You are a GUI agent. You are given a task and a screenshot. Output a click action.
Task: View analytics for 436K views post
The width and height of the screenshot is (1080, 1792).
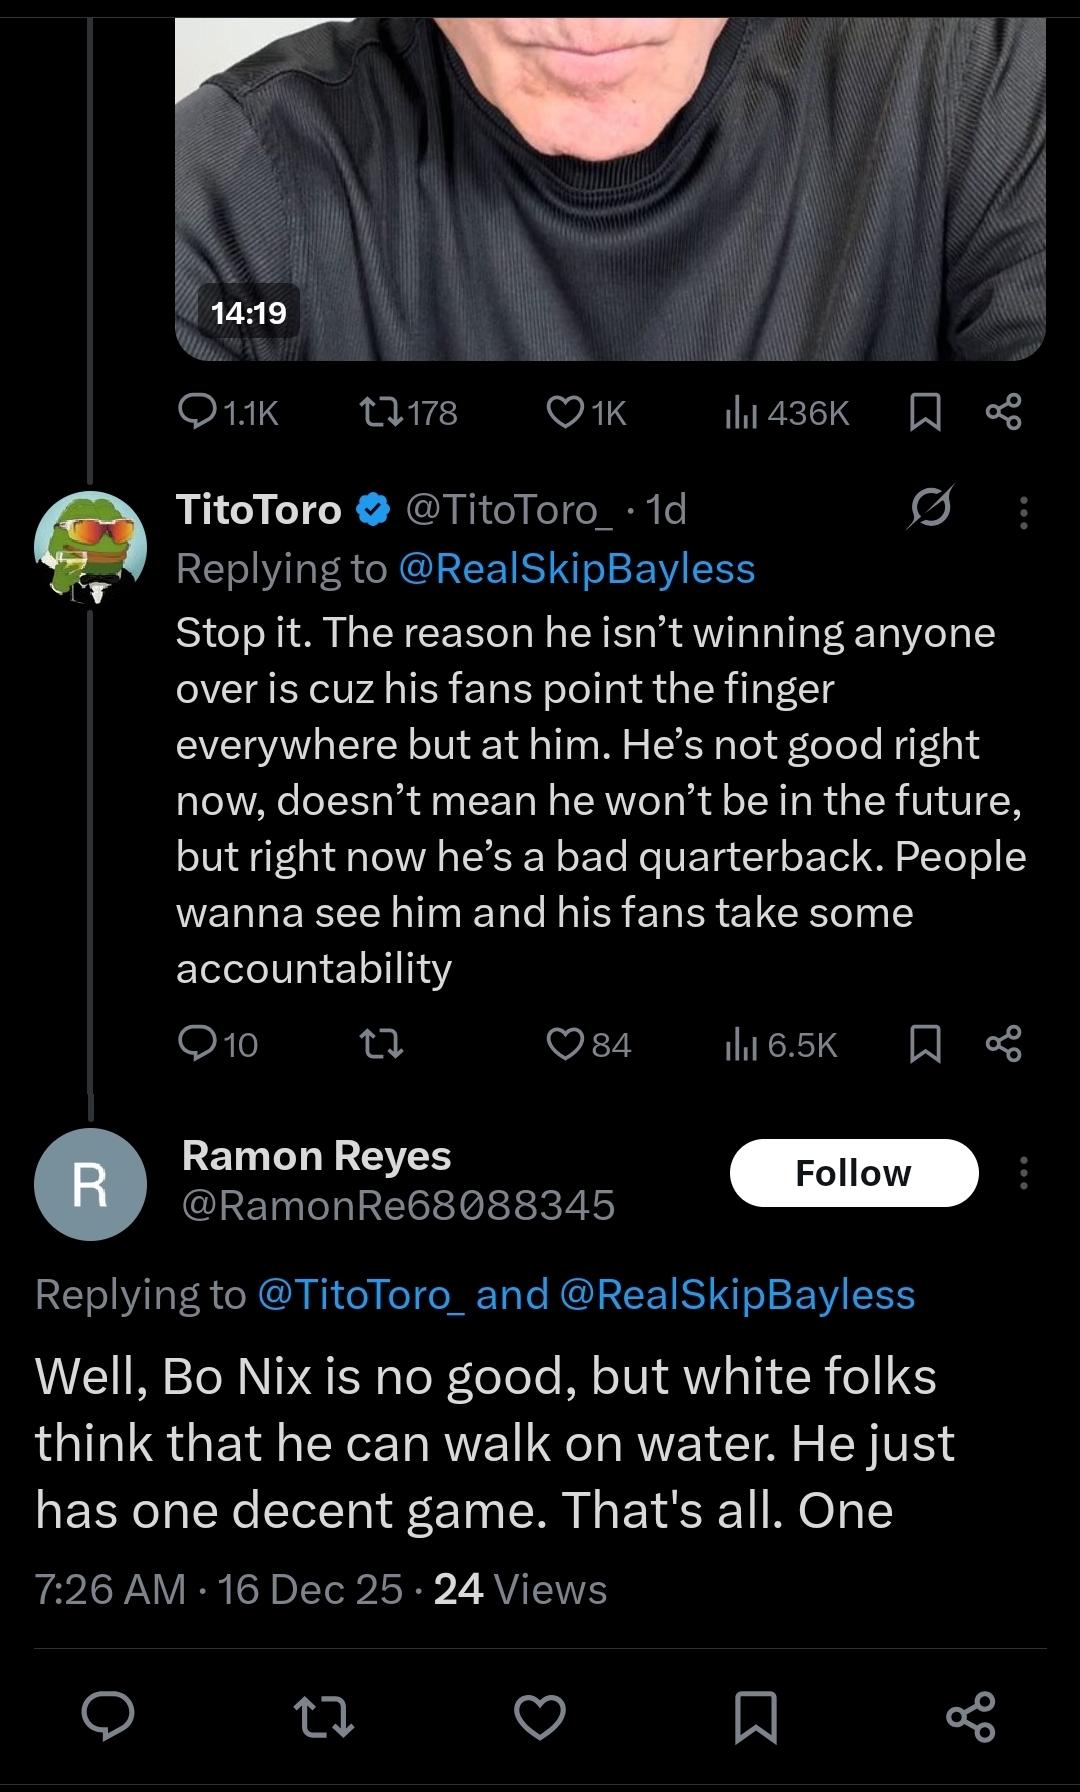tap(741, 411)
